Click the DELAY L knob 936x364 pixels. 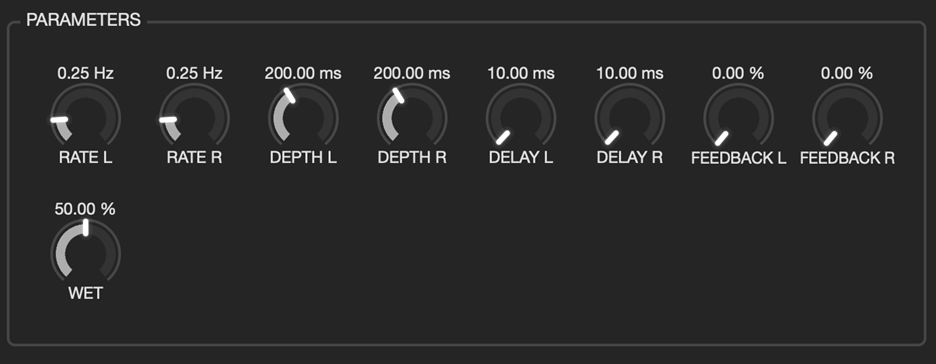pos(521,117)
